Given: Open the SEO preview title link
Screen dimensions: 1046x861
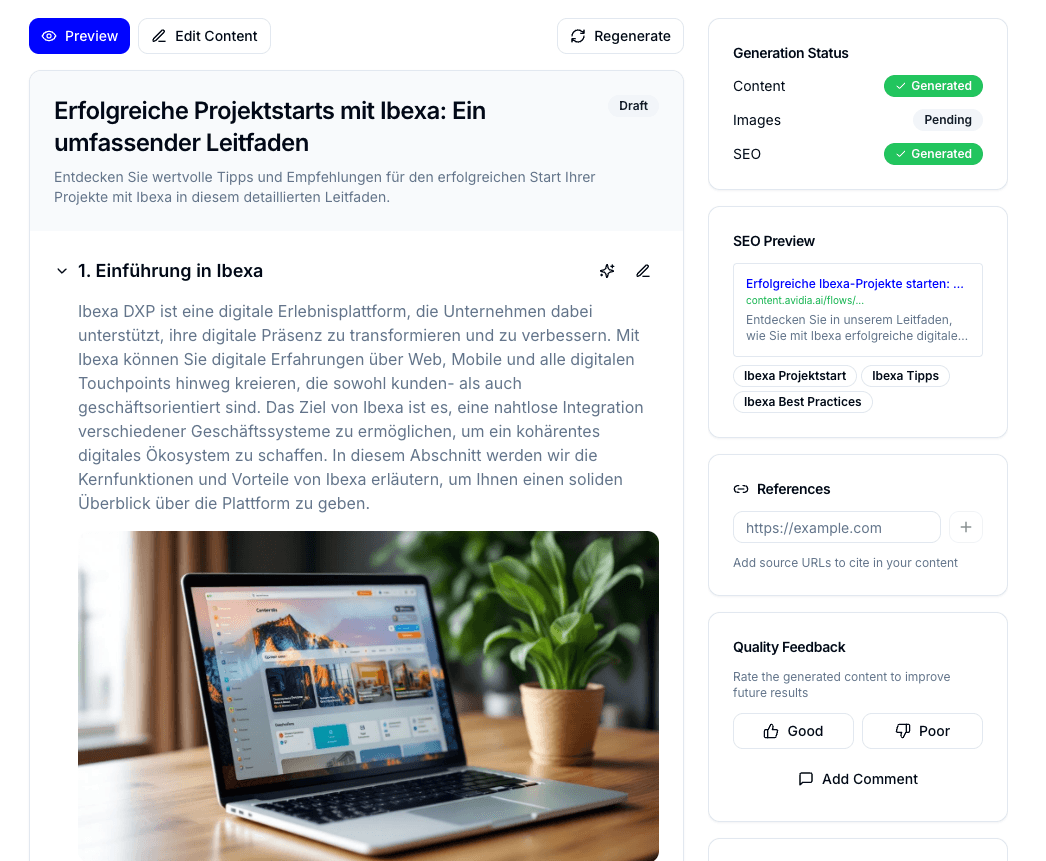Looking at the screenshot, I should pos(855,283).
